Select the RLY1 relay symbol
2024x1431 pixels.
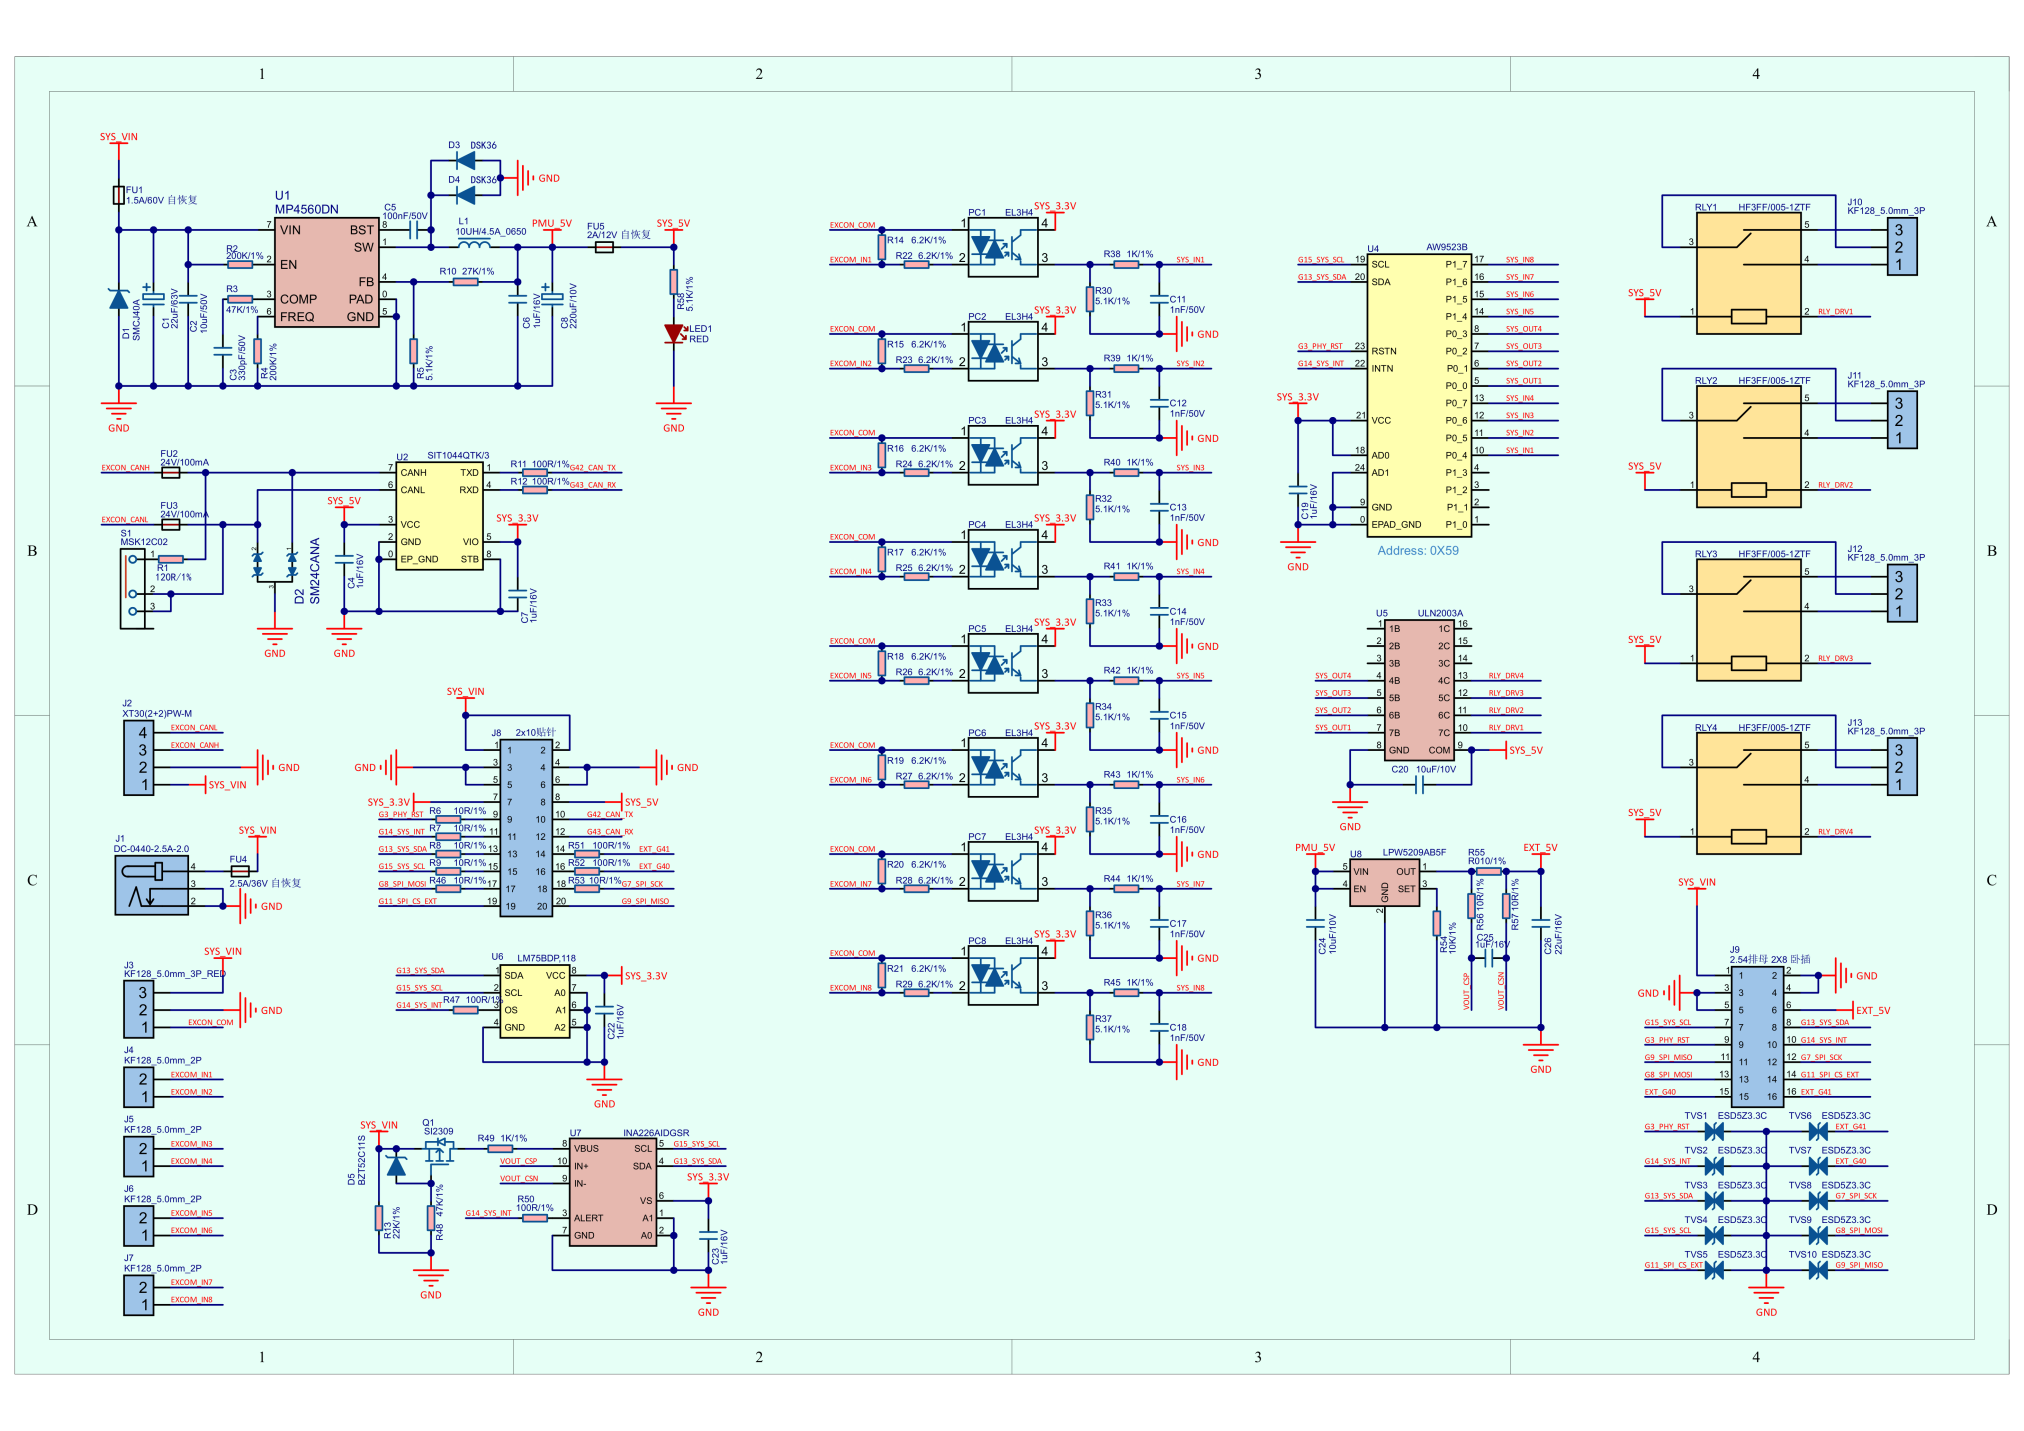coord(1748,273)
